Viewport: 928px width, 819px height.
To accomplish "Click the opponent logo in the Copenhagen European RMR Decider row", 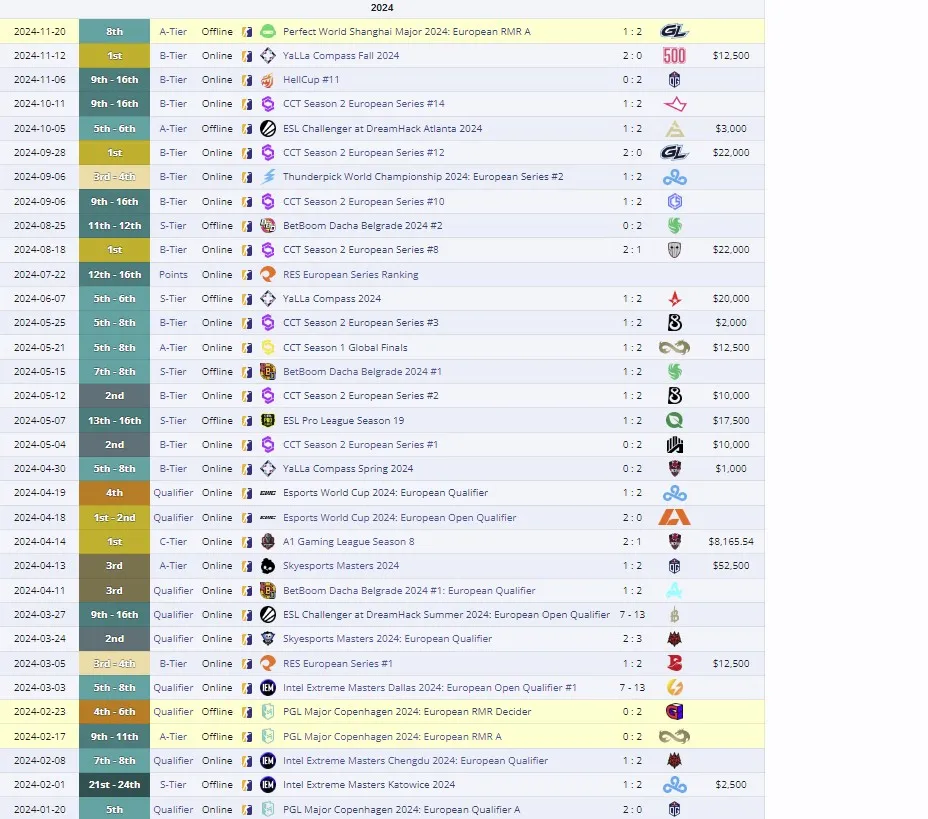I will 675,712.
